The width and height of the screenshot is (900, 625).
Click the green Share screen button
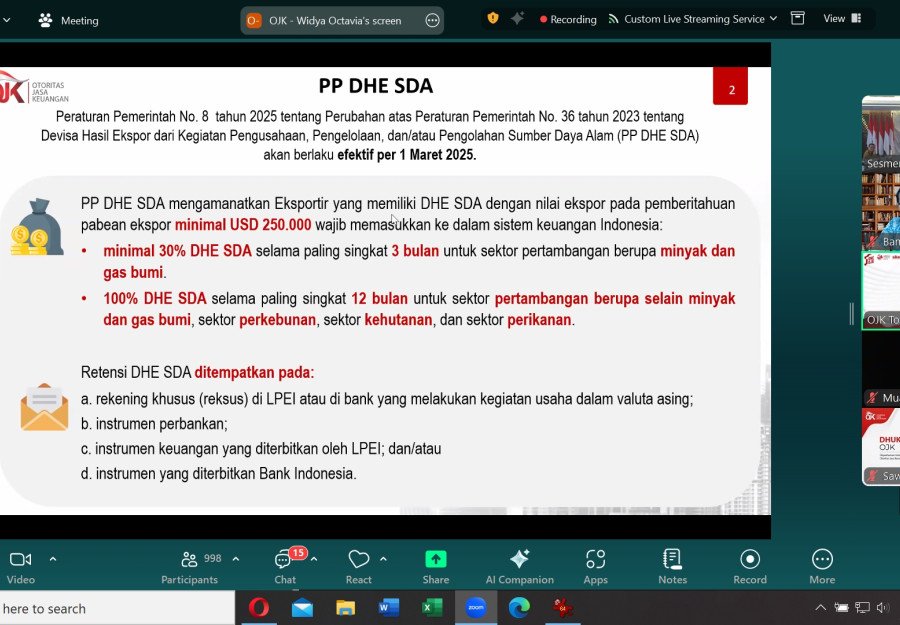click(x=436, y=566)
